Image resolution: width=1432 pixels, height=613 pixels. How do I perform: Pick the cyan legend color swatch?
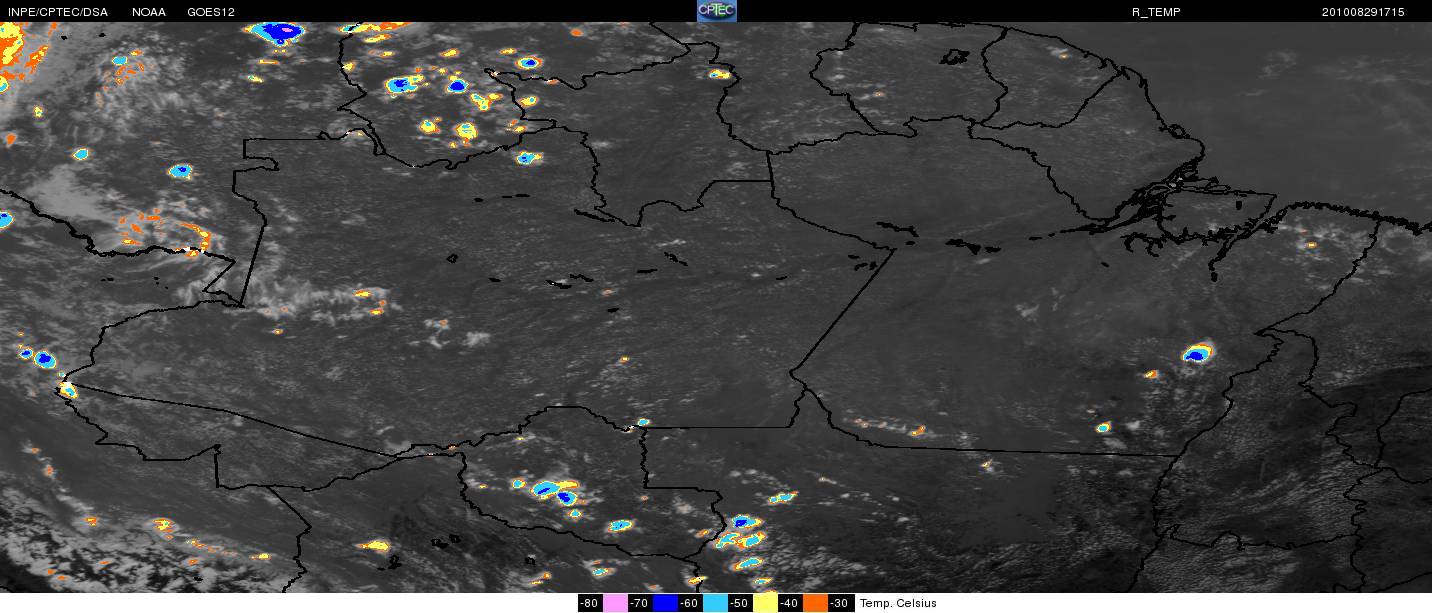pyautogui.click(x=714, y=603)
